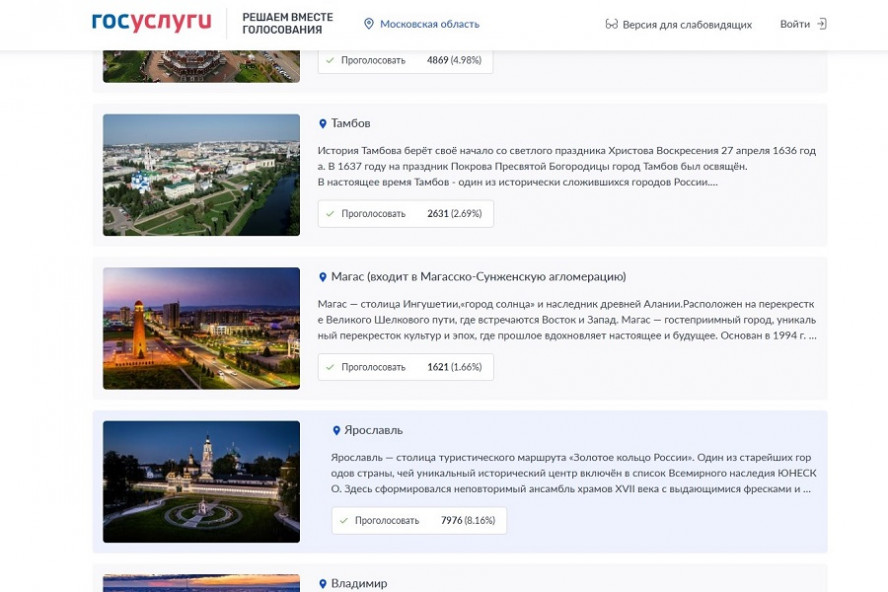Select the 7976 (8.16%) vote count
Viewport: 888px width, 592px height.
[x=468, y=521]
